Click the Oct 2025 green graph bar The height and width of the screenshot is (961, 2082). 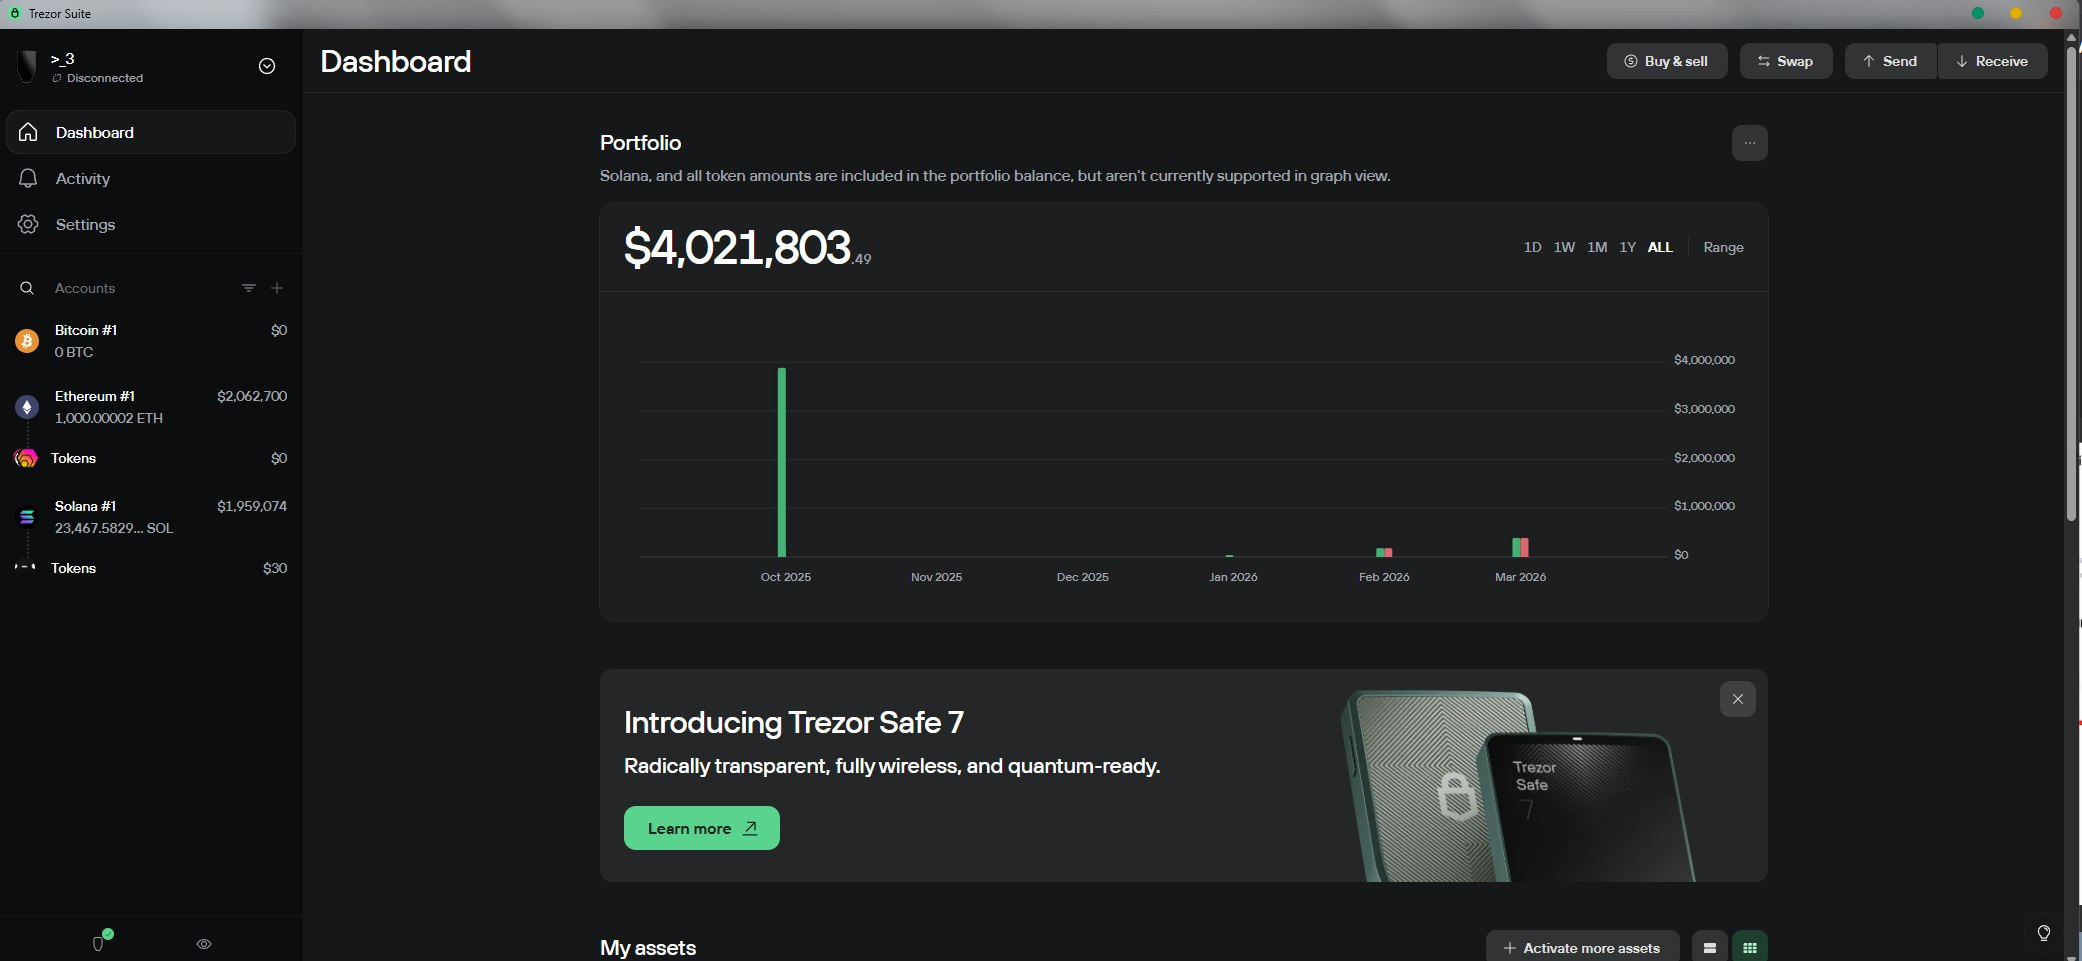tap(782, 462)
